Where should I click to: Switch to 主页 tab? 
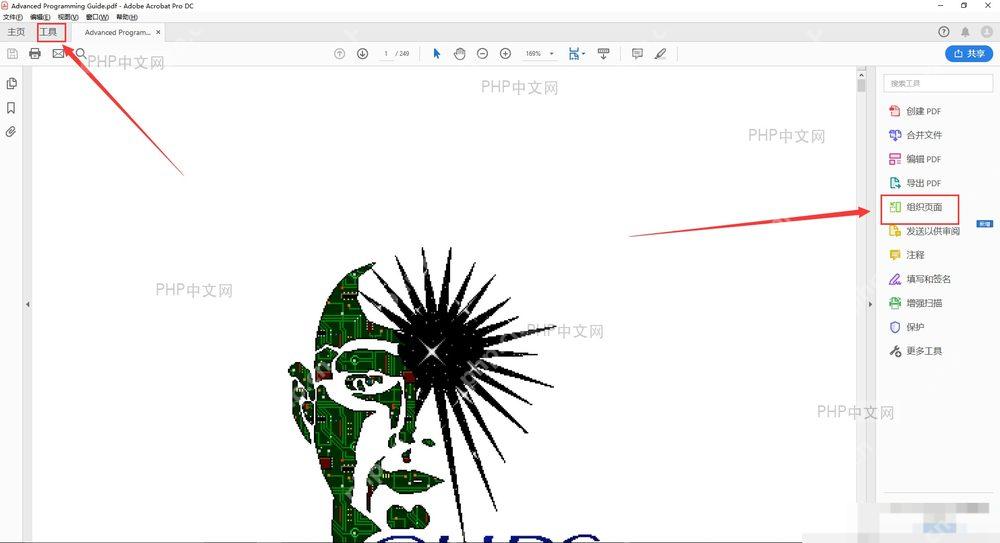click(x=16, y=32)
